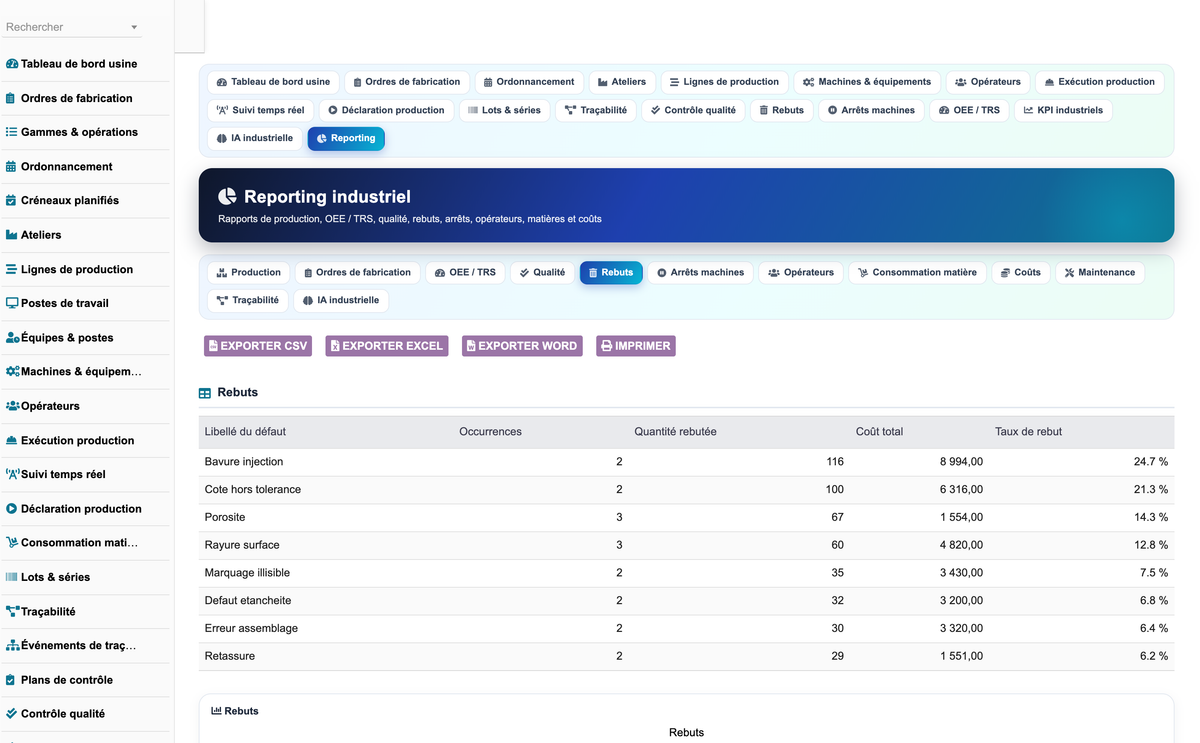This screenshot has width=1200, height=743.
Task: Click the table icon beside Rebuts heading
Action: click(205, 394)
